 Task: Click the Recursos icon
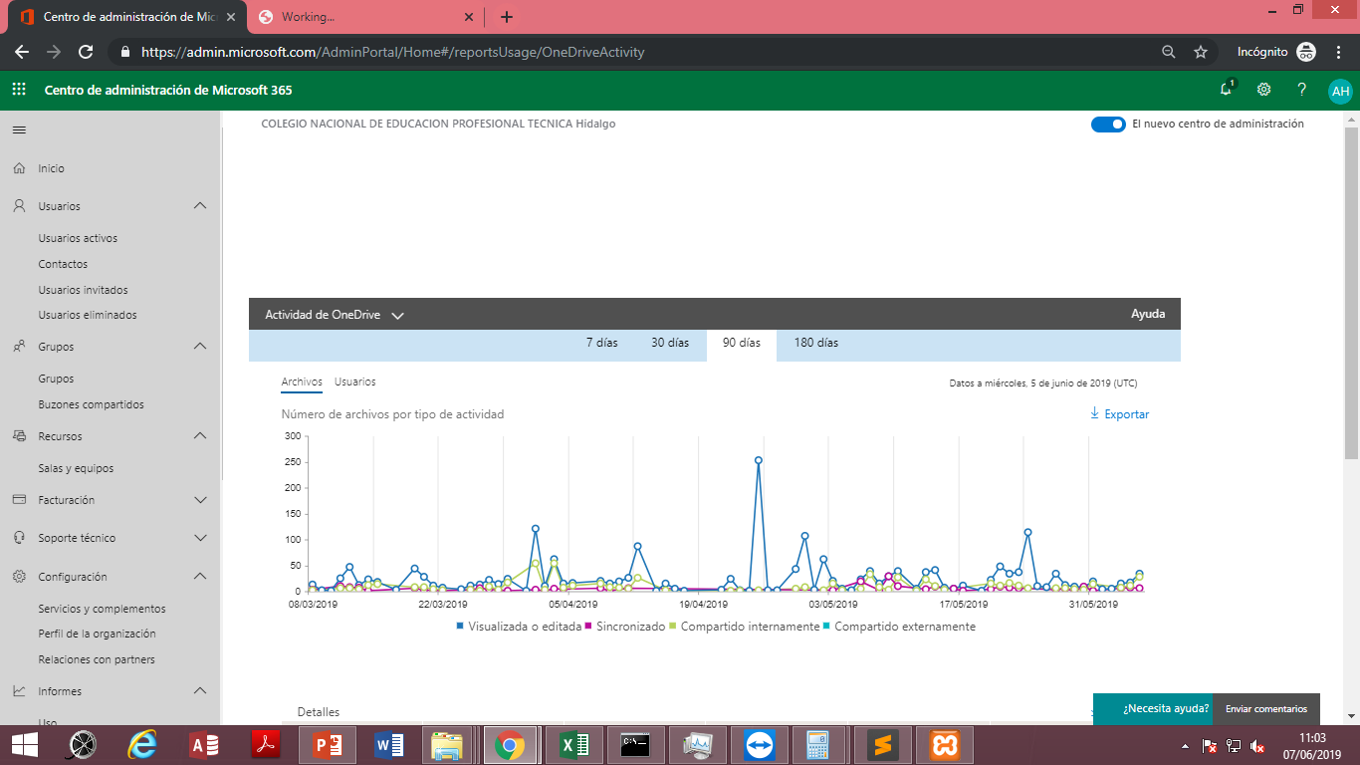tap(19, 436)
